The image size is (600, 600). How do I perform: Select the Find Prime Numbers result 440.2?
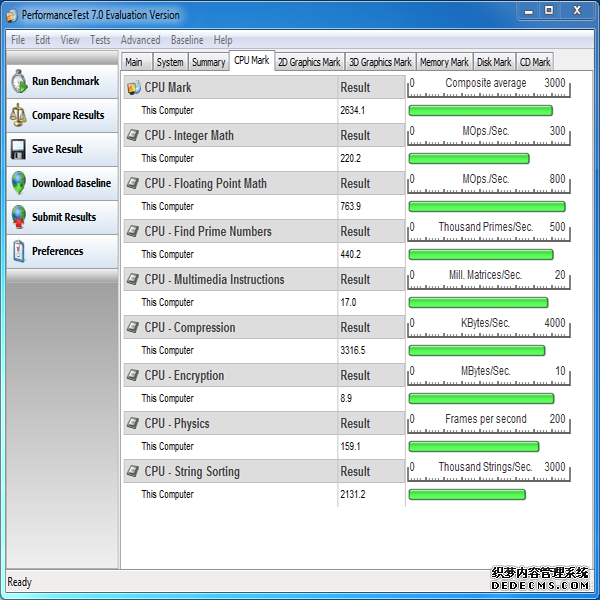click(x=351, y=254)
